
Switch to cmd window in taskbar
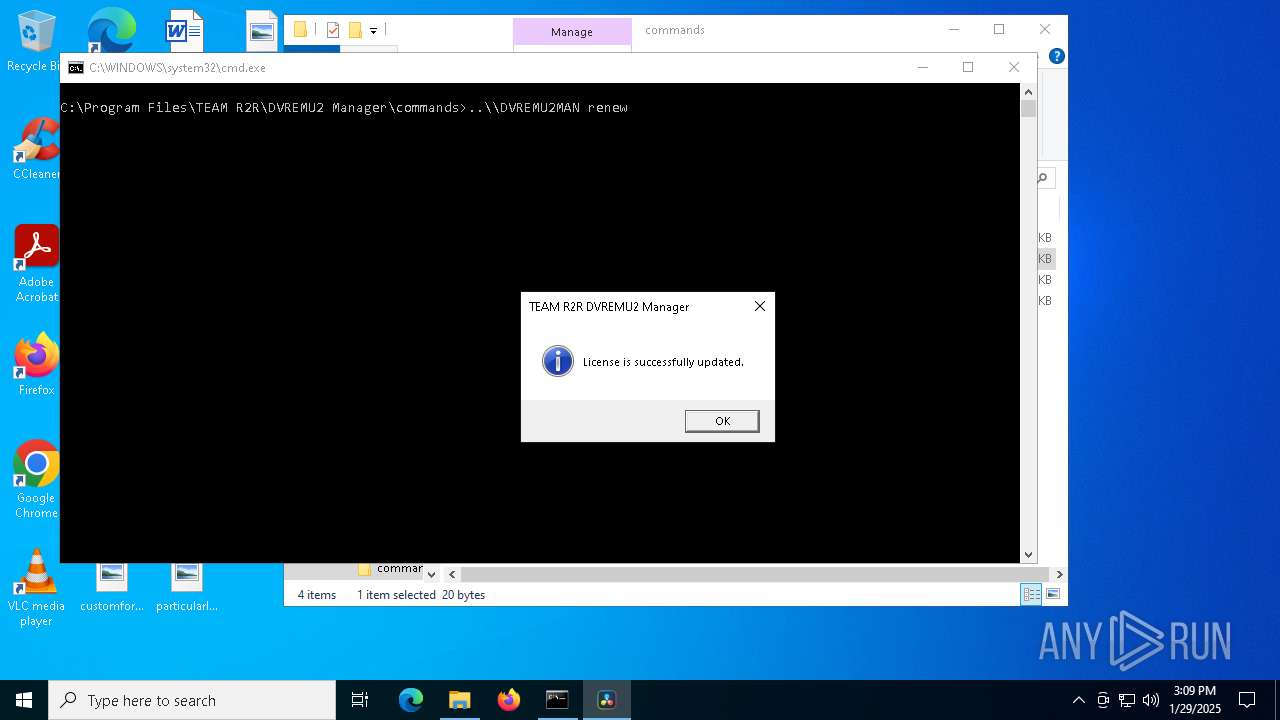(557, 700)
